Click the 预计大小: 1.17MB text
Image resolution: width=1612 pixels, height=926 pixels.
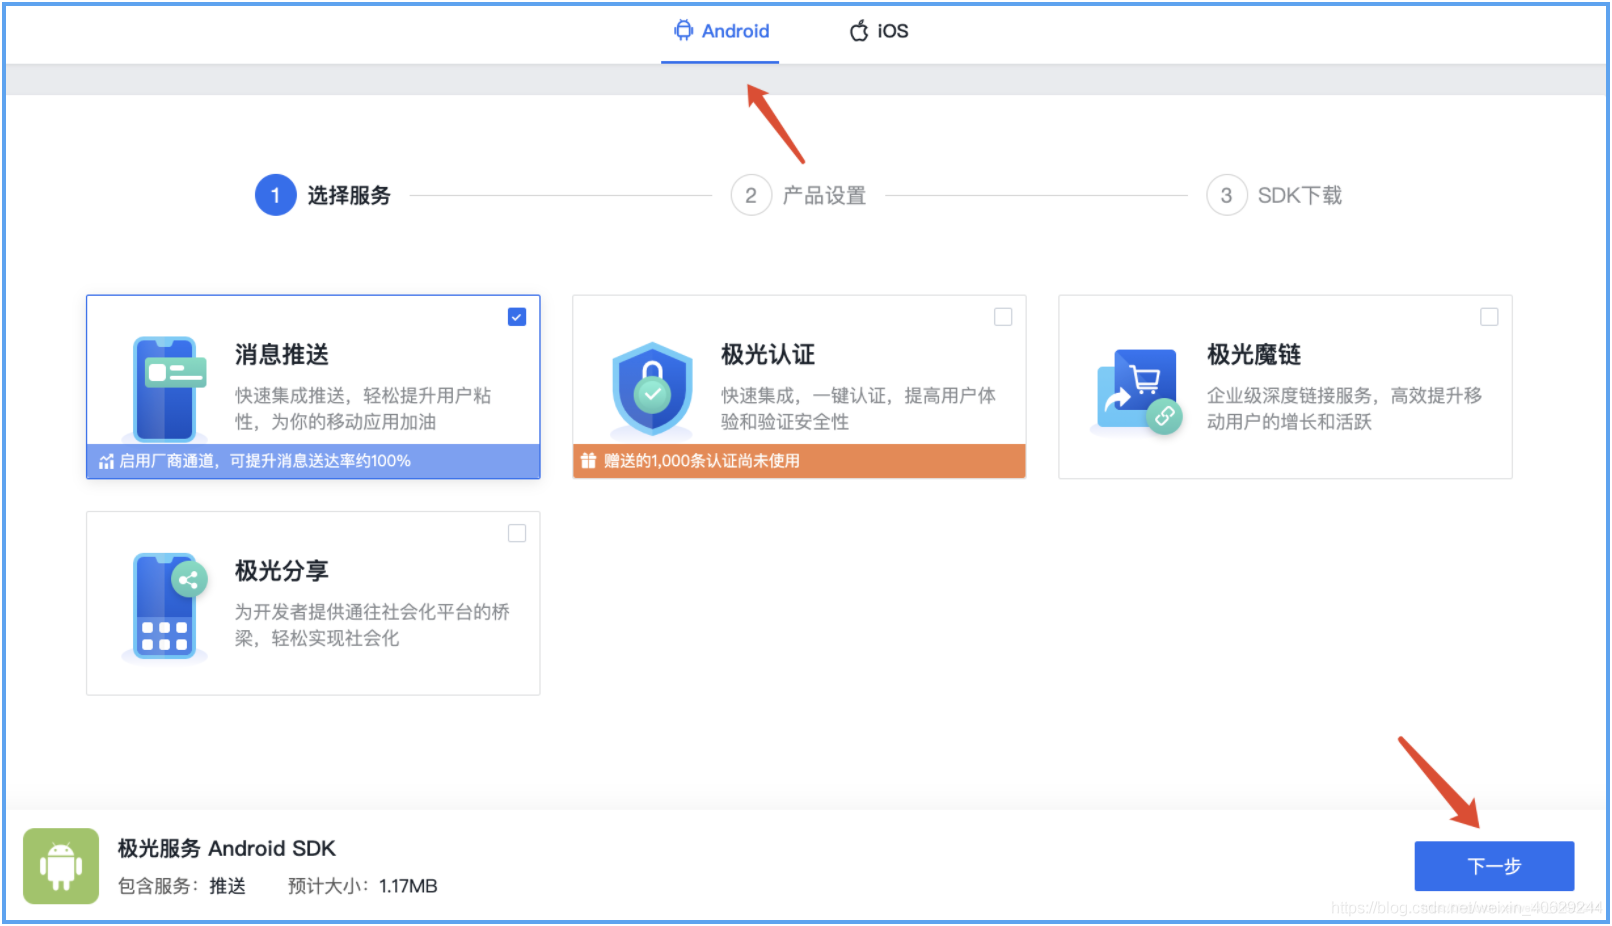coord(363,886)
